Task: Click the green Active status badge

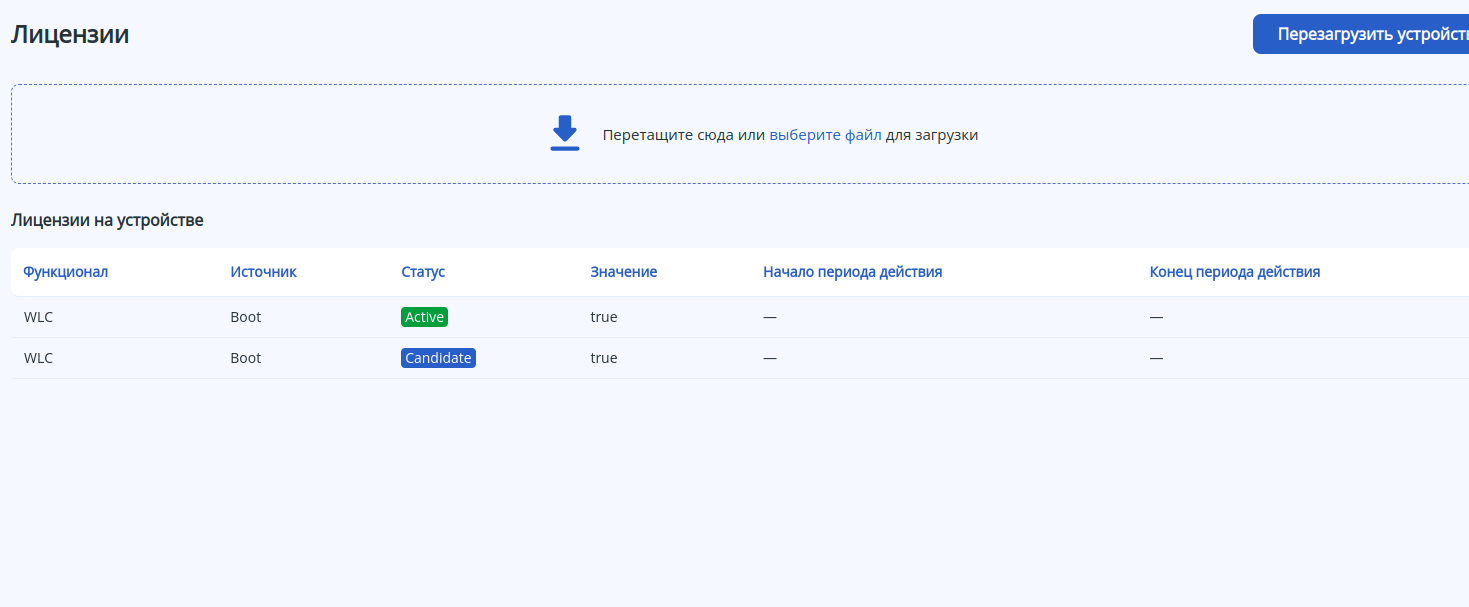Action: pyautogui.click(x=424, y=317)
